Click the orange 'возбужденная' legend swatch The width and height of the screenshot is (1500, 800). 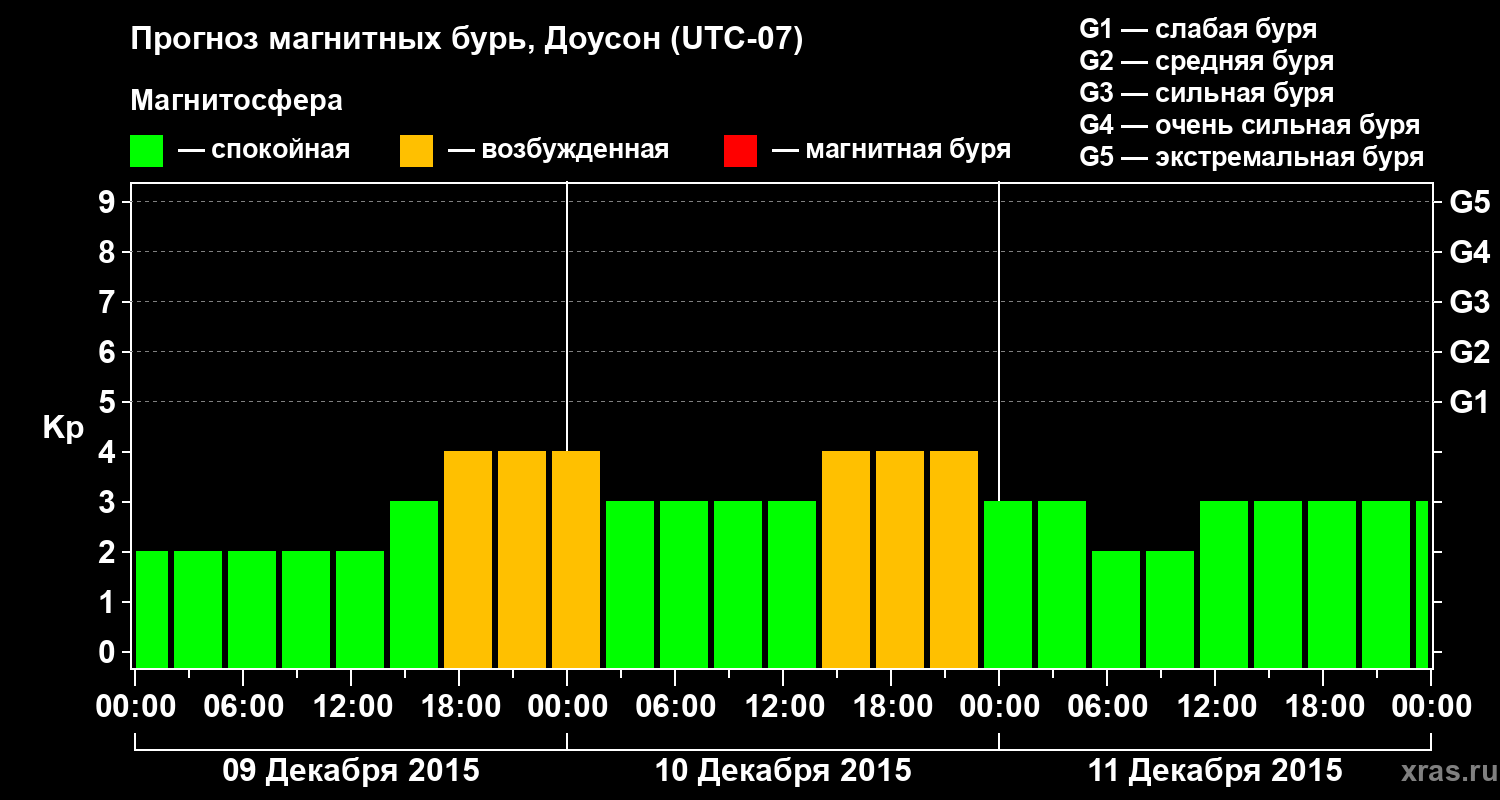coord(416,151)
